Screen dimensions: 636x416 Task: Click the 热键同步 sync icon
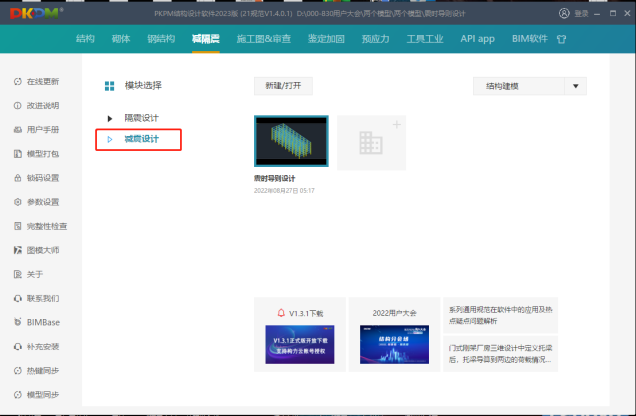[x=17, y=370]
